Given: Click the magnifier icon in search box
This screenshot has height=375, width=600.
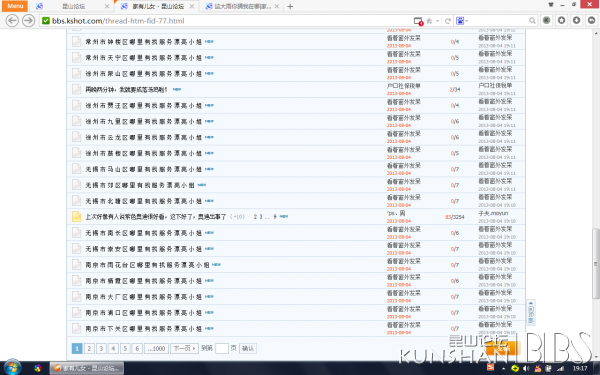Looking at the screenshot, I should click(532, 21).
